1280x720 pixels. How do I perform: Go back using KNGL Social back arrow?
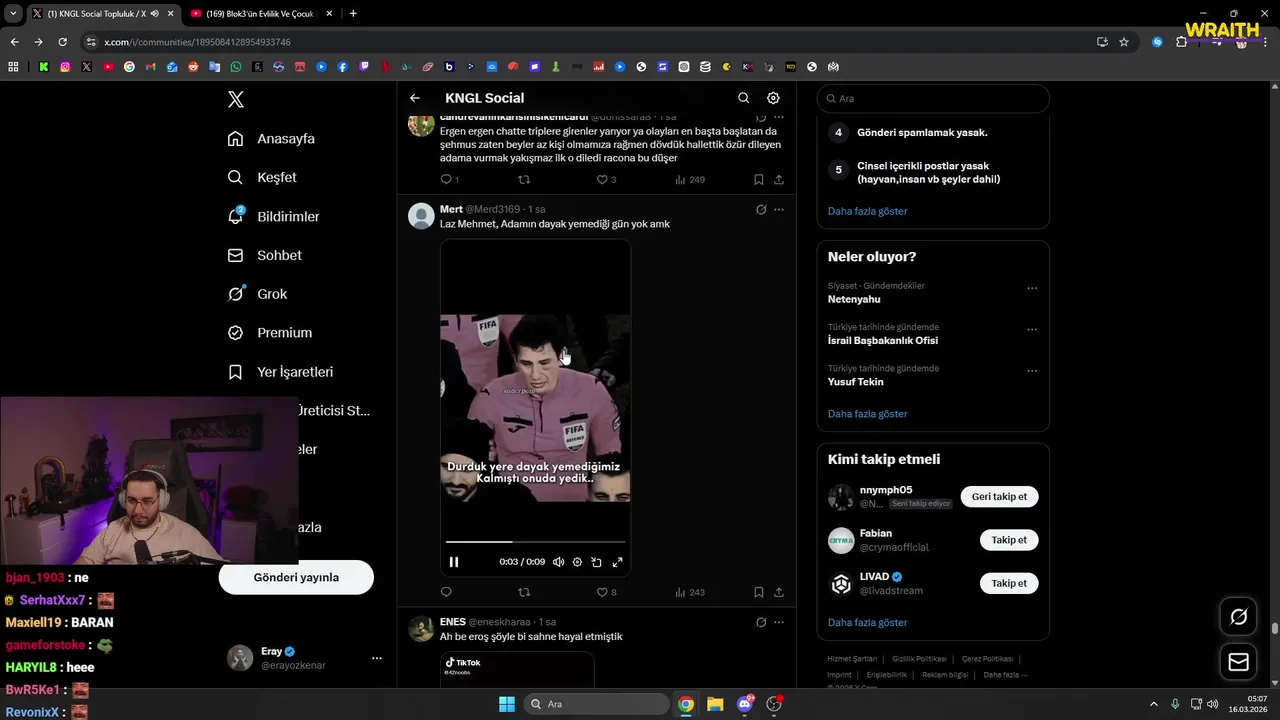pyautogui.click(x=415, y=98)
